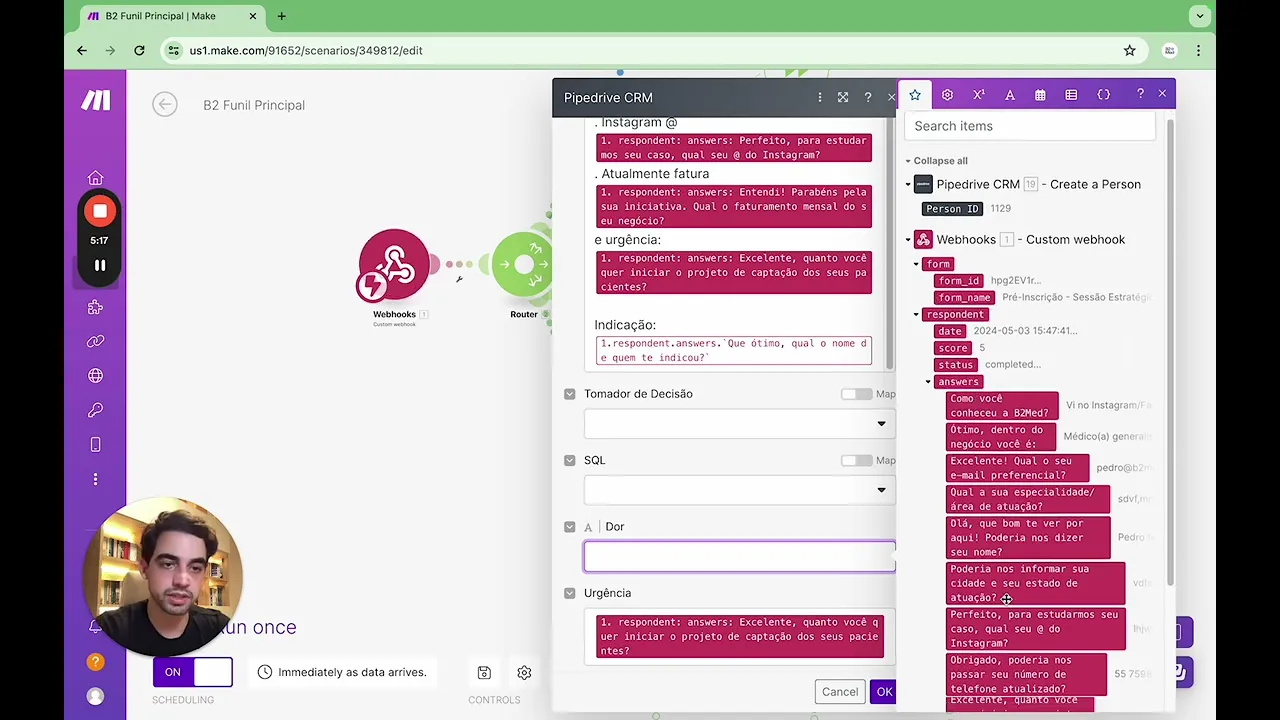Image resolution: width=1280 pixels, height=720 pixels.
Task: Open help in Pipedrive CRM dialog header
Action: pyautogui.click(x=867, y=97)
